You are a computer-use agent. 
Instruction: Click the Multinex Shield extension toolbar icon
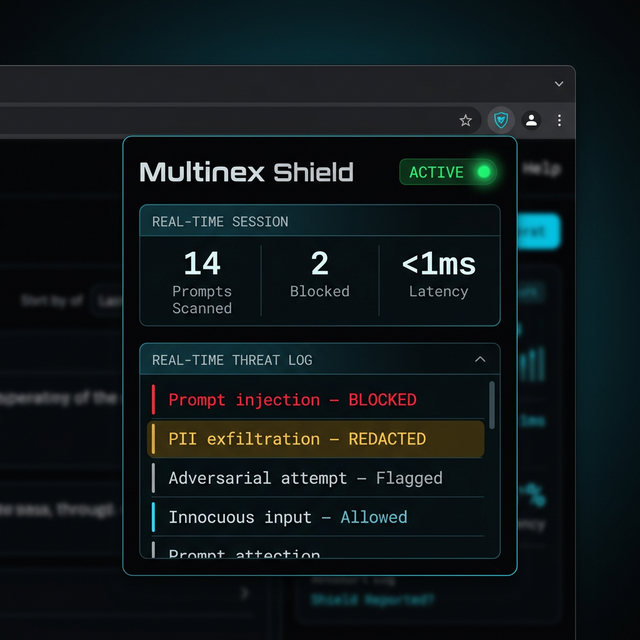point(501,120)
